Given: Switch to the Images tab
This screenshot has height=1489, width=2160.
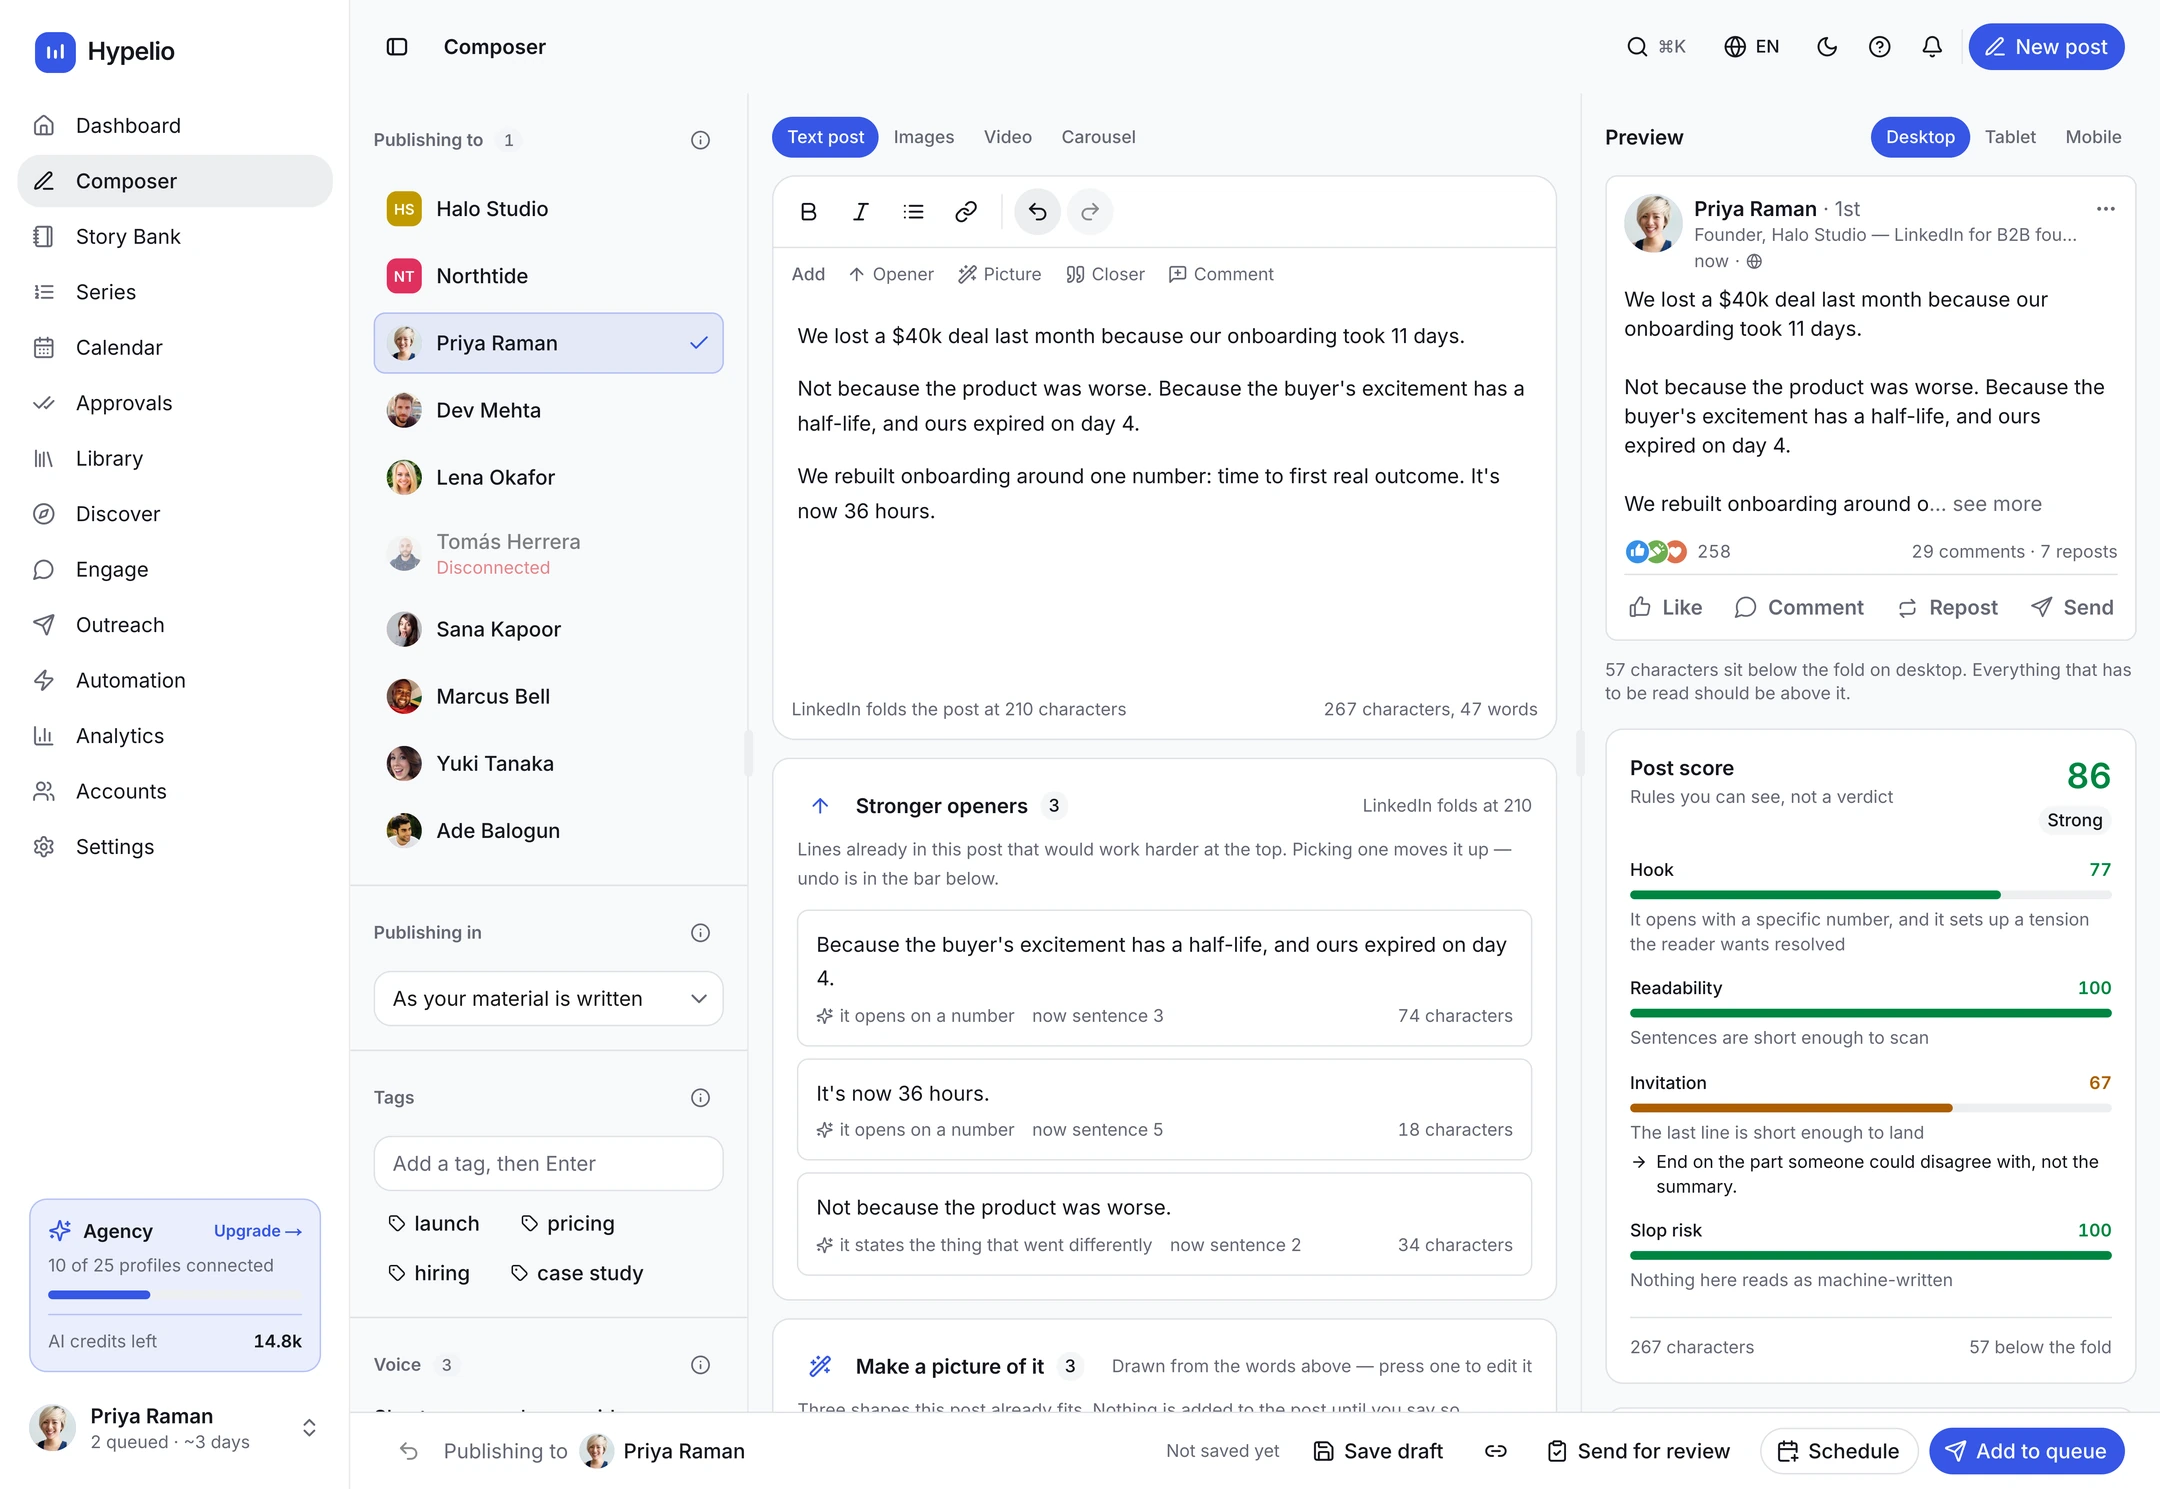Looking at the screenshot, I should click(x=923, y=137).
